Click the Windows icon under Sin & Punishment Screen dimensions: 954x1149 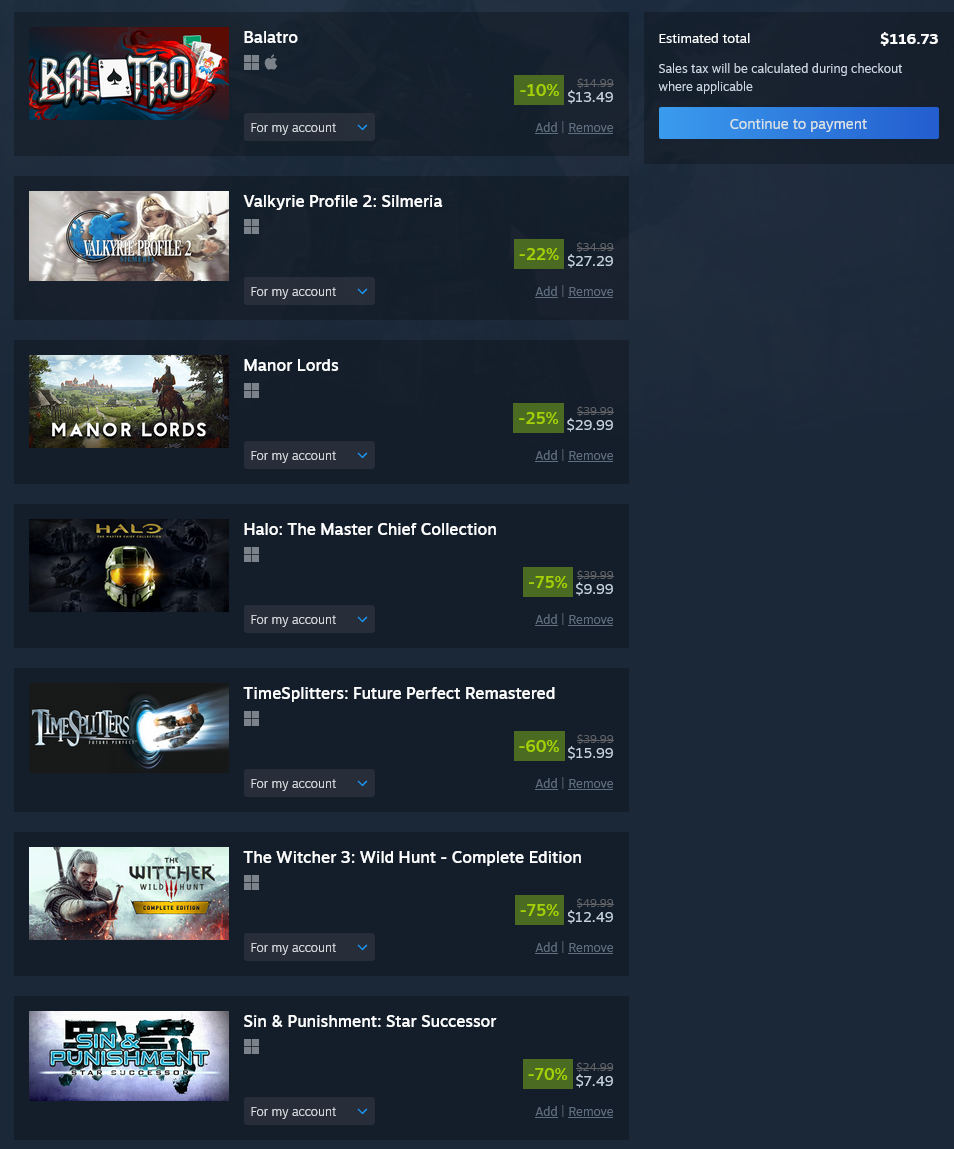click(x=251, y=1046)
